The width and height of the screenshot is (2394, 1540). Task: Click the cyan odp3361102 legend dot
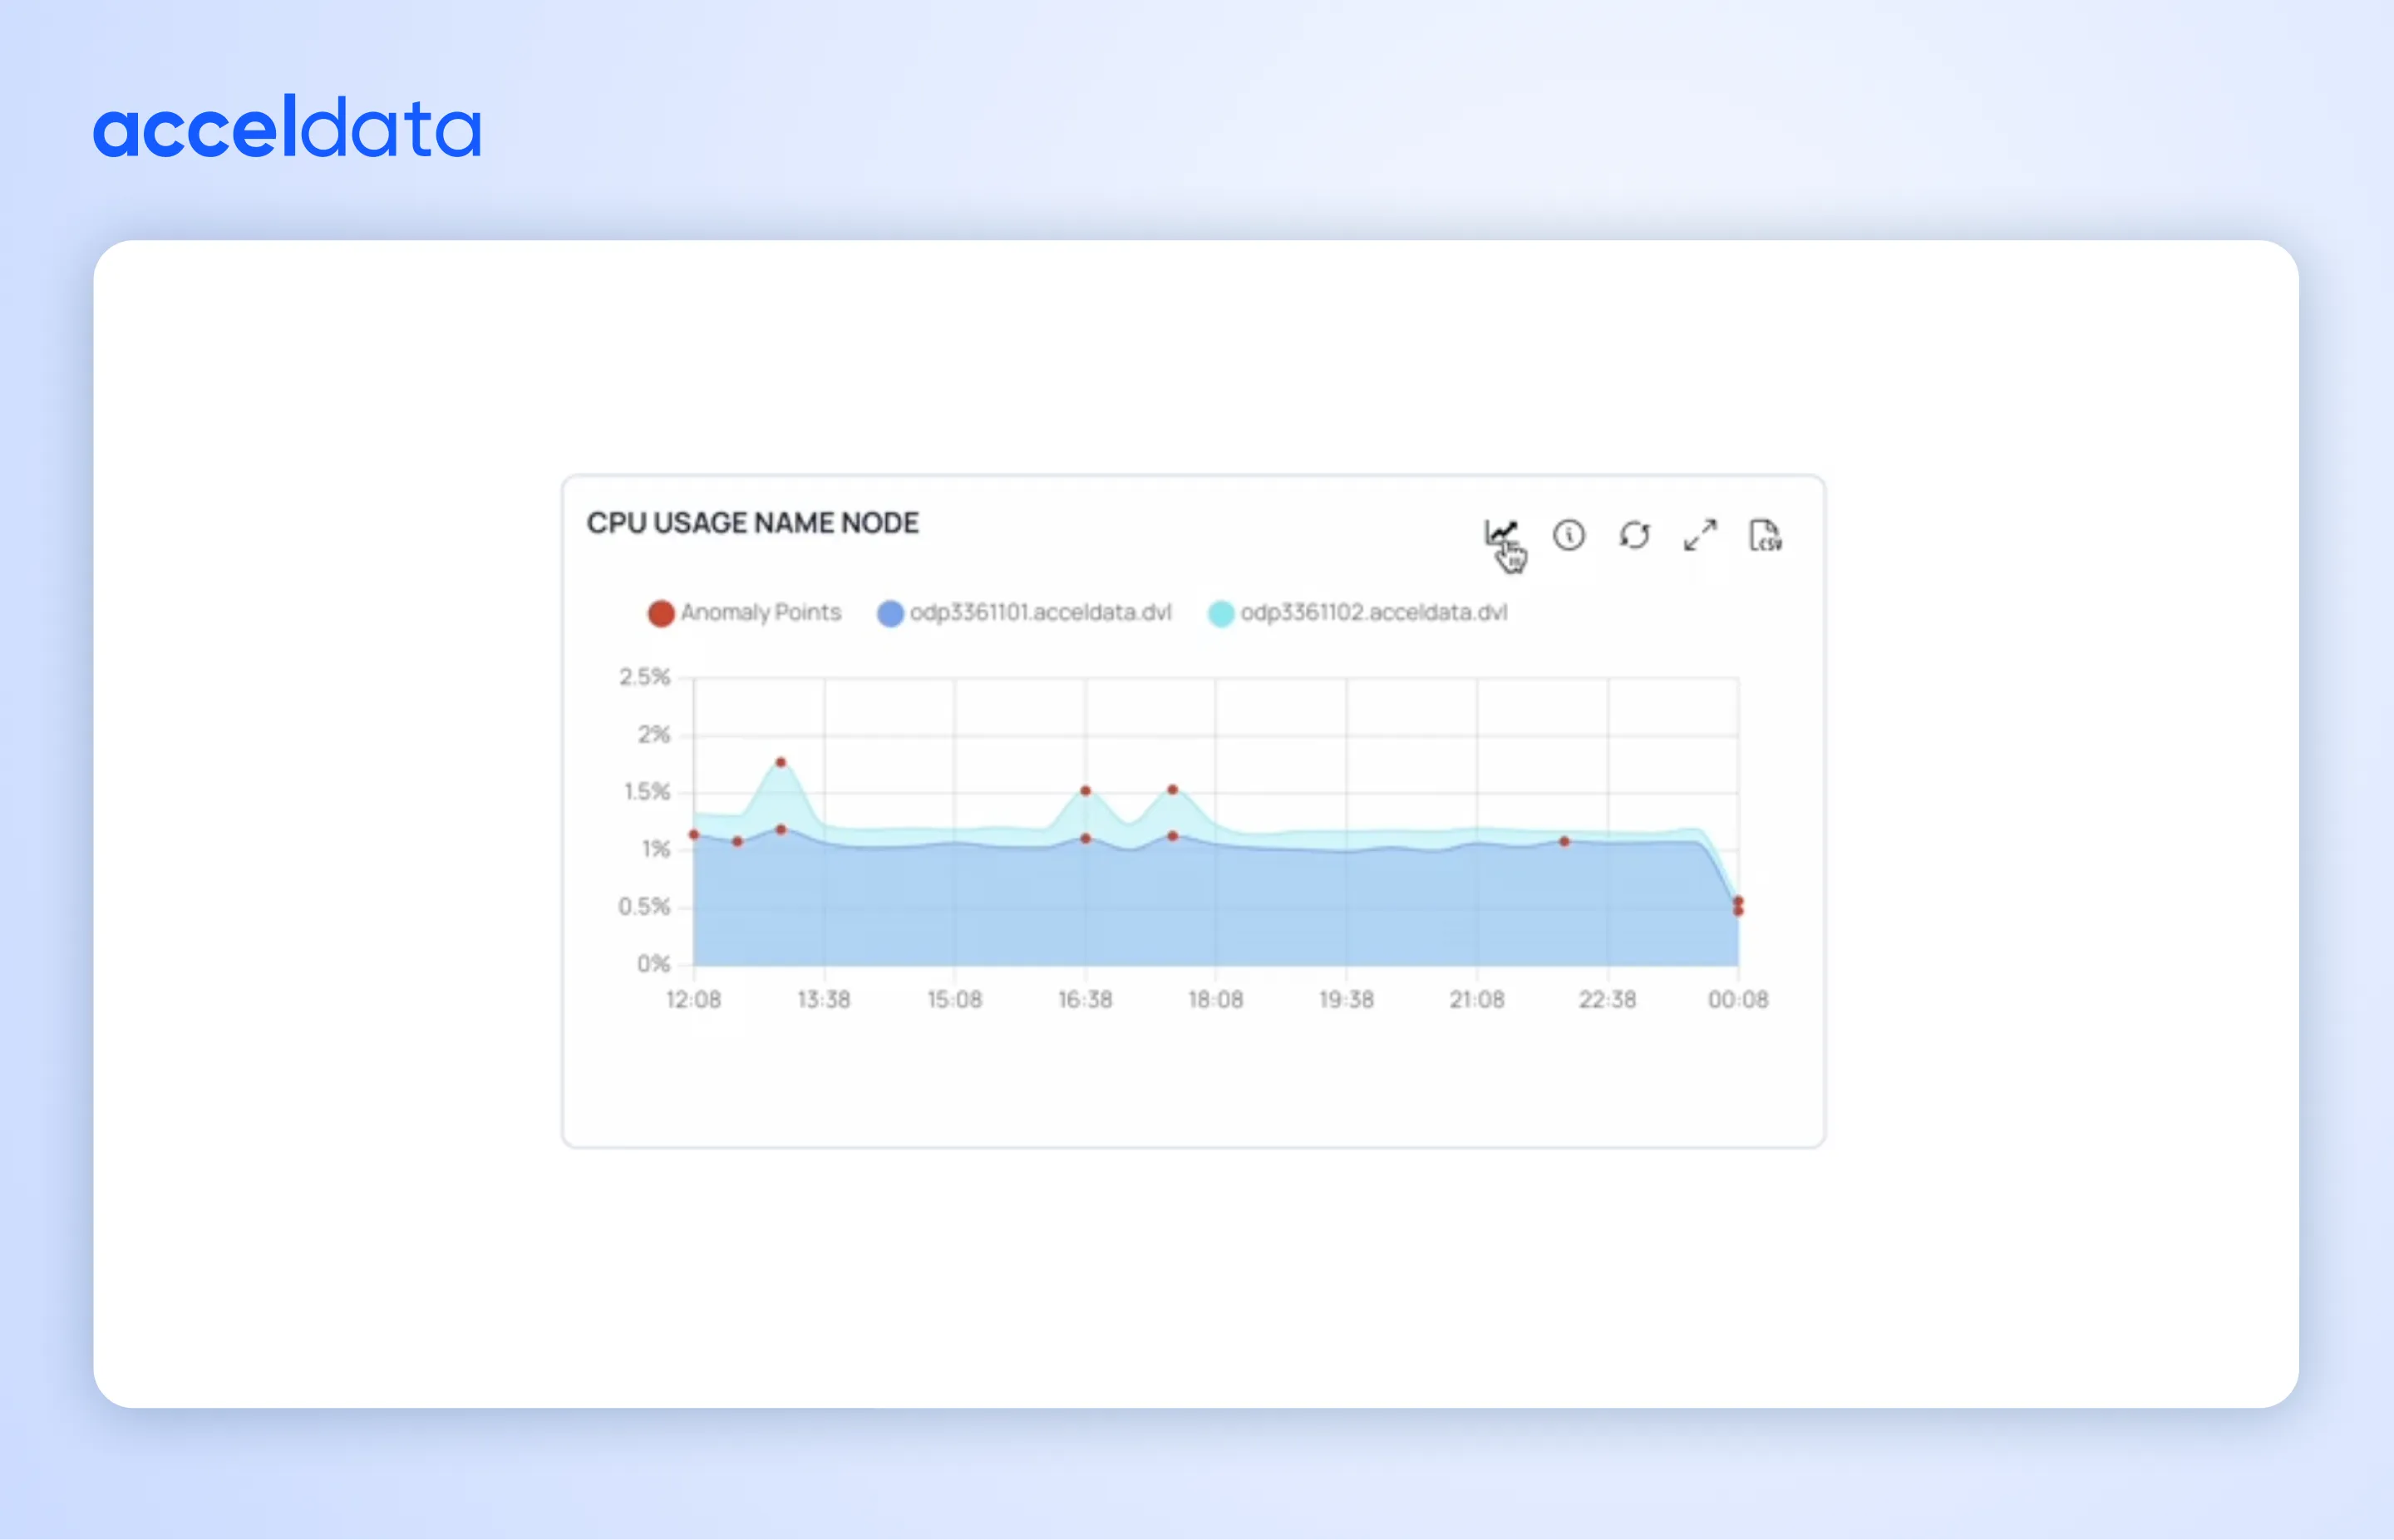tap(1220, 613)
